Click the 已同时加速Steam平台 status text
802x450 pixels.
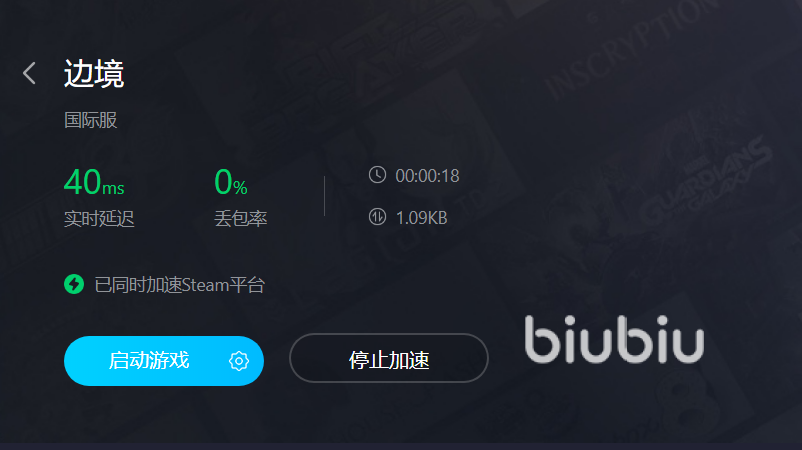coord(180,285)
